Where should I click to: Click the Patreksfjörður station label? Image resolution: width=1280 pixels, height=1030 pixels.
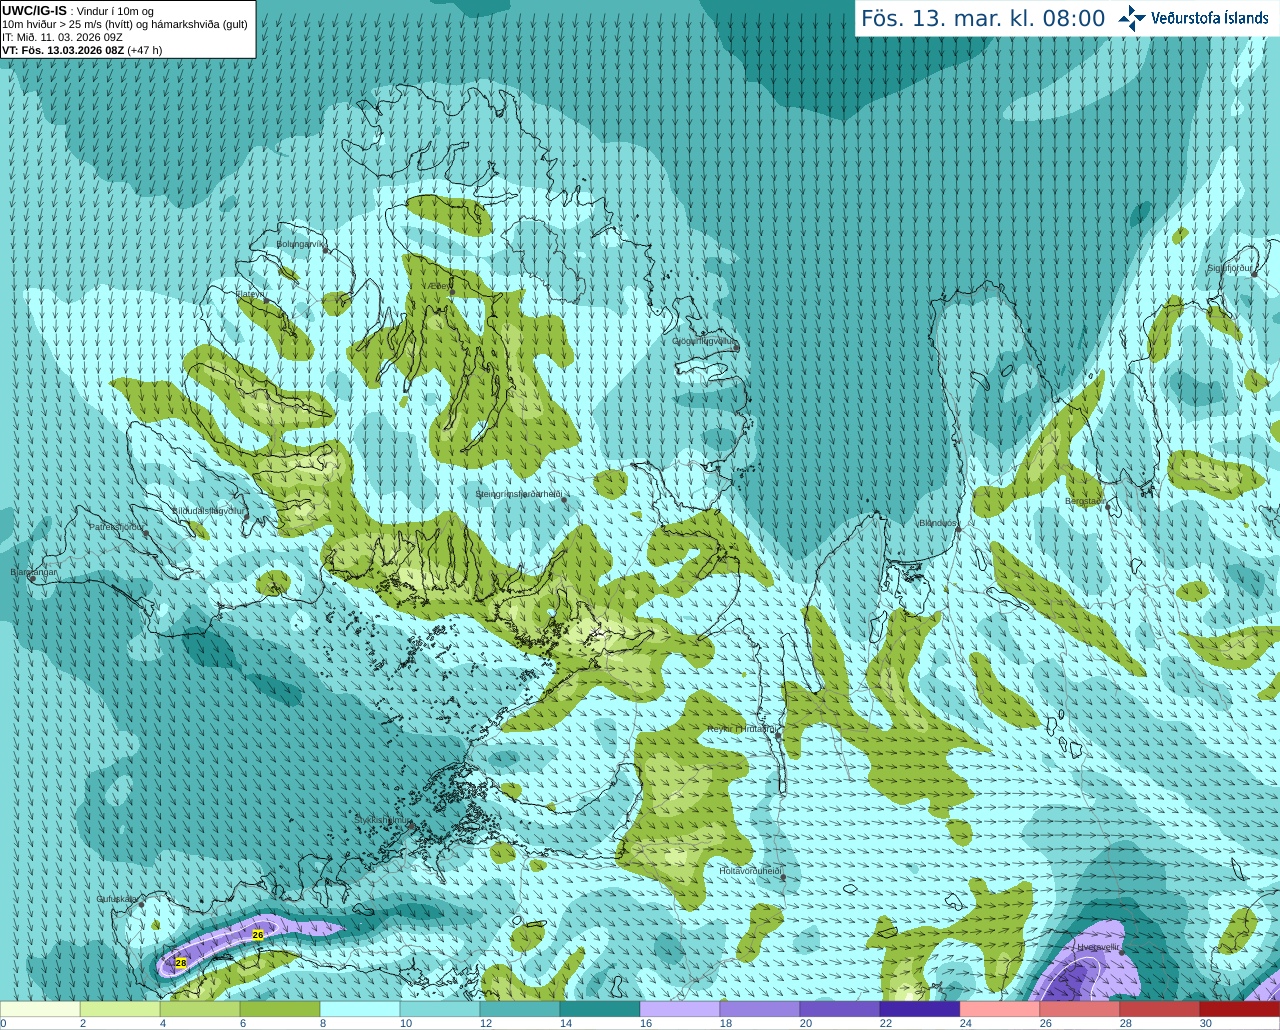[117, 526]
